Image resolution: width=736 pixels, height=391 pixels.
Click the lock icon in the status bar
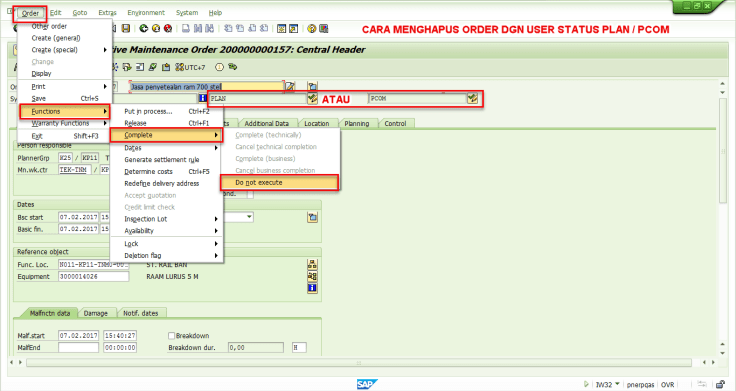720,384
